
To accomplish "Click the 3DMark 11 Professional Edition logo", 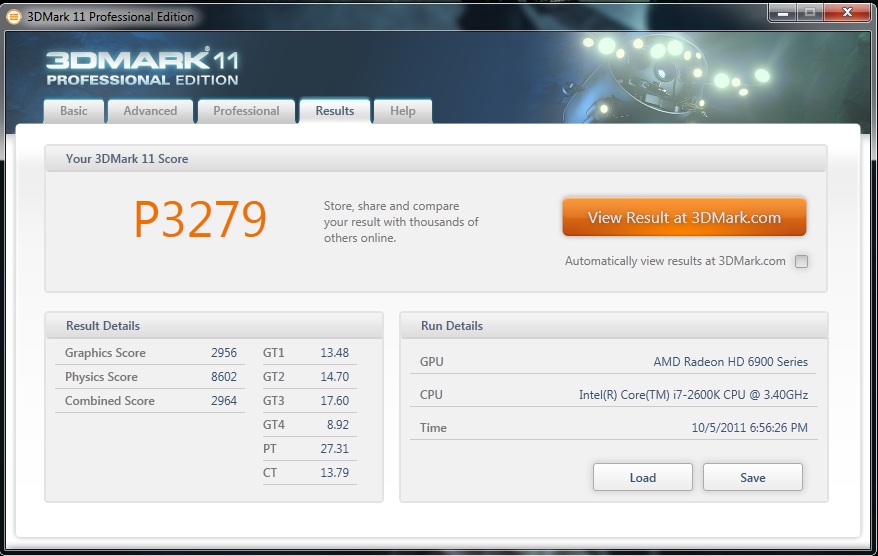I will pyautogui.click(x=142, y=67).
